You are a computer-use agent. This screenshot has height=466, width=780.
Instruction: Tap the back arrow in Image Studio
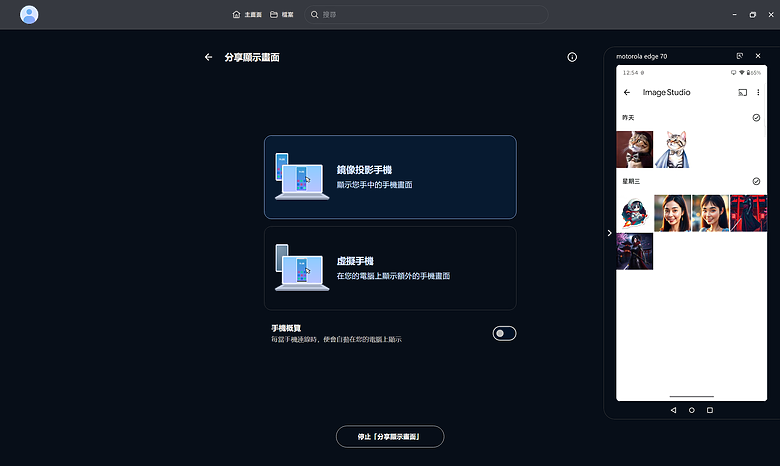click(x=627, y=93)
